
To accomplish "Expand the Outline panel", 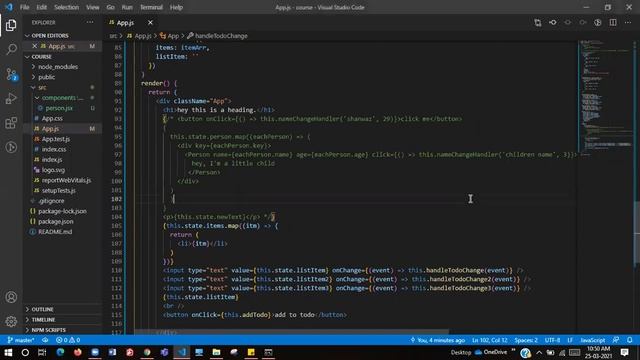I will 62,309.
